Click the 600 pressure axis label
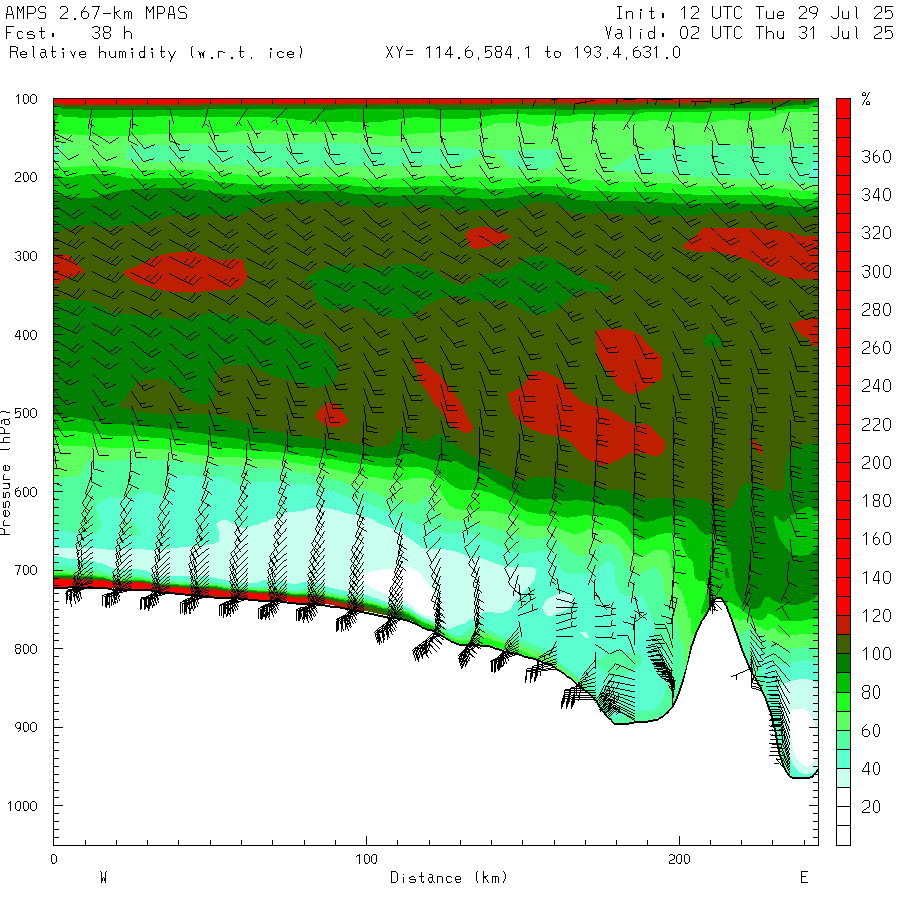This screenshot has width=900, height=900. click(x=26, y=492)
